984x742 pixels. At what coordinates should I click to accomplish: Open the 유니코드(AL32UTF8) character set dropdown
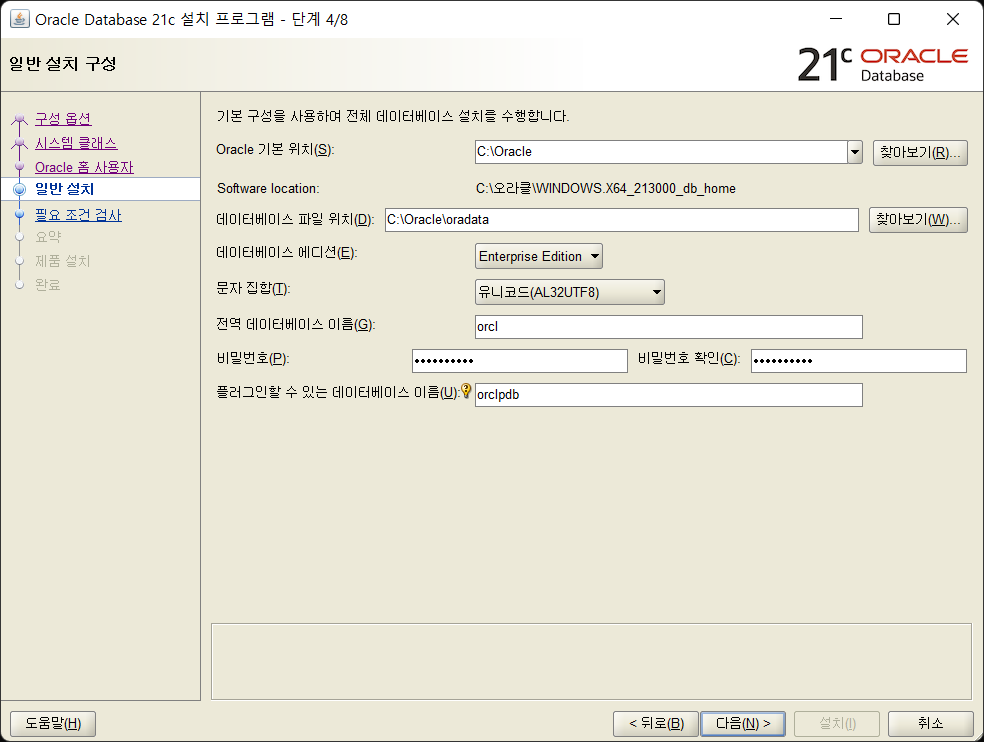click(569, 292)
